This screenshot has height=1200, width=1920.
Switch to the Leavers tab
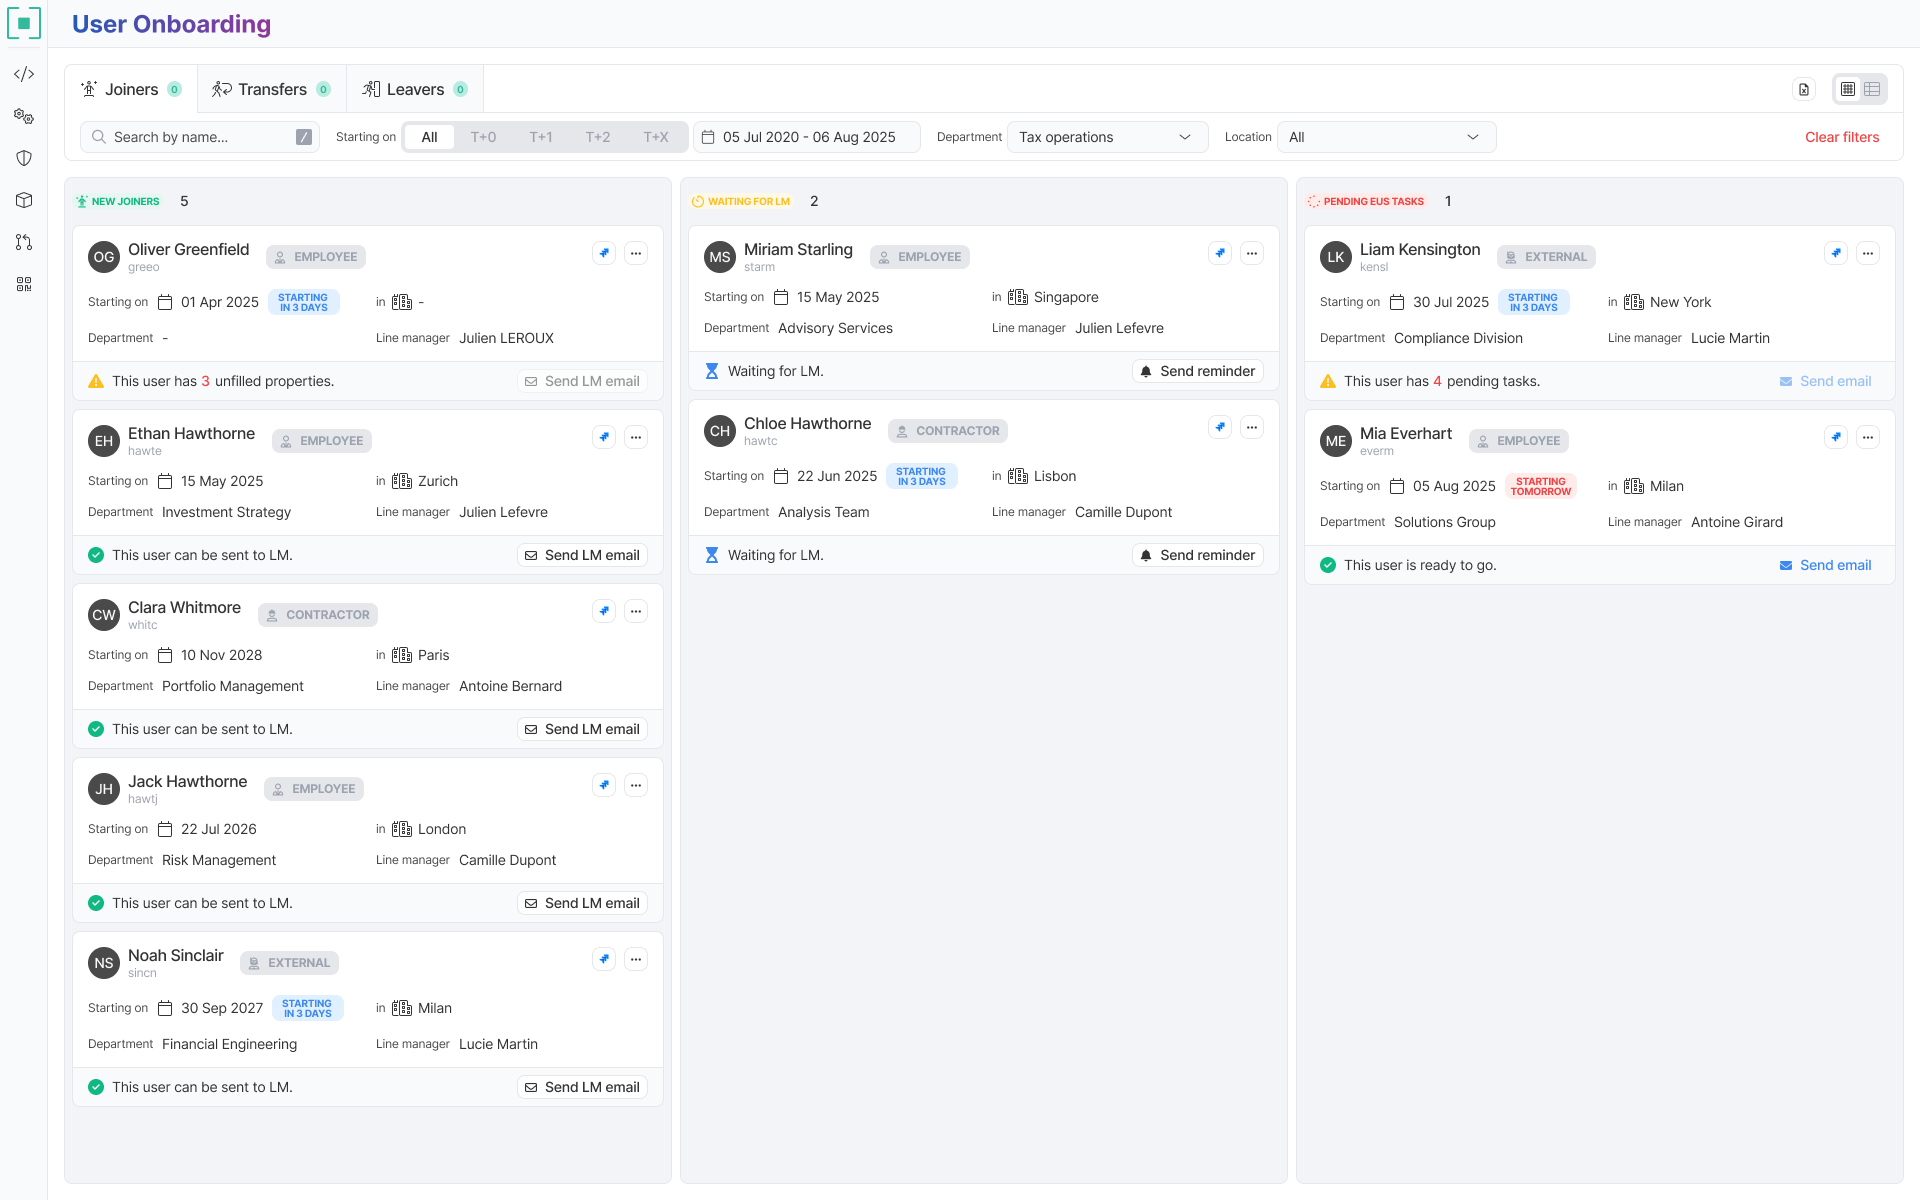pos(414,89)
